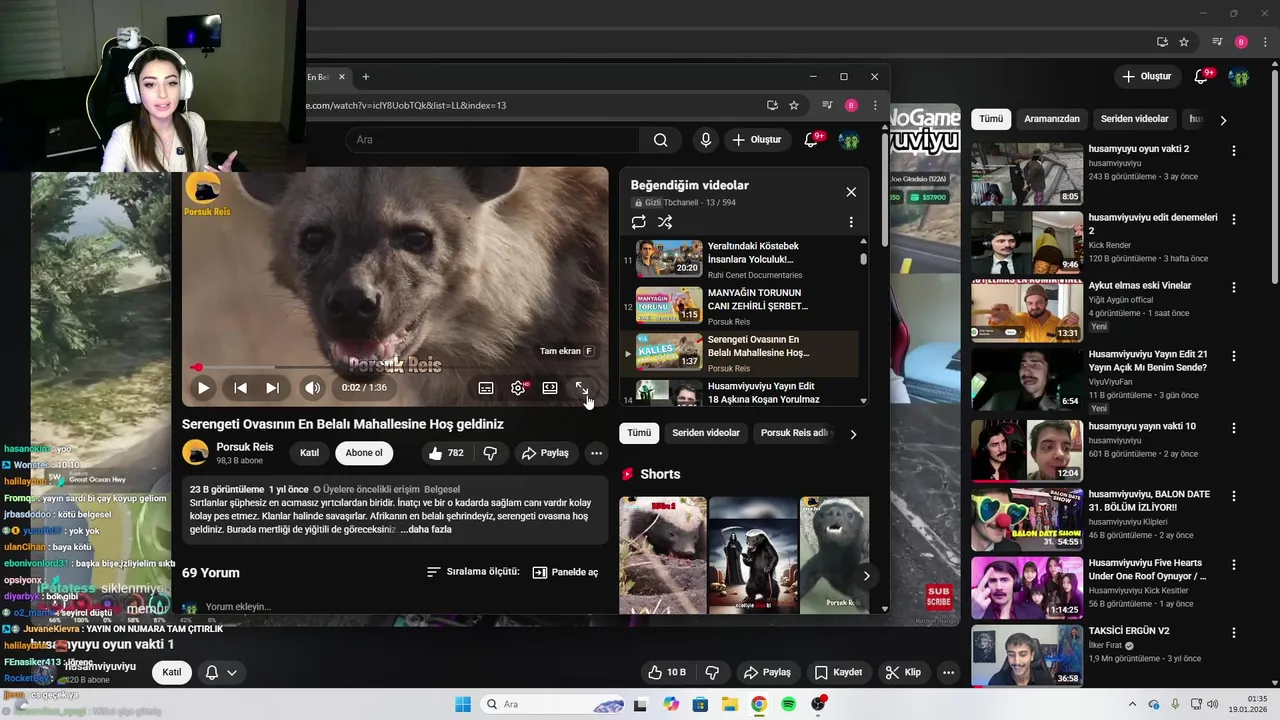Open File Explorer from taskbar

(730, 704)
